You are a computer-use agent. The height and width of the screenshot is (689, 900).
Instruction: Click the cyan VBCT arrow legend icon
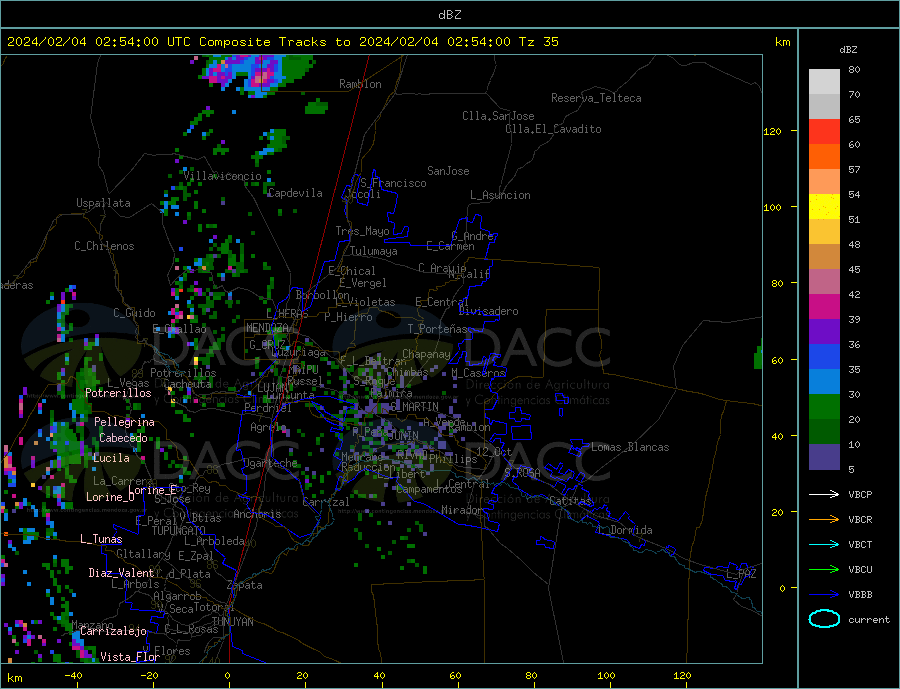point(824,544)
